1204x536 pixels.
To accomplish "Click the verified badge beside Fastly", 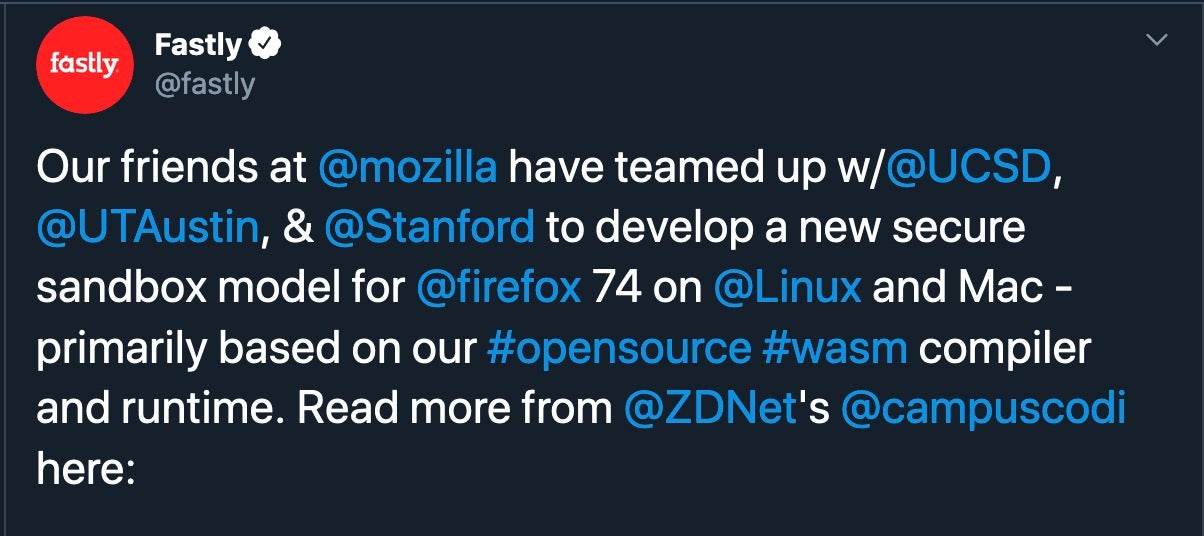I will (x=265, y=43).
